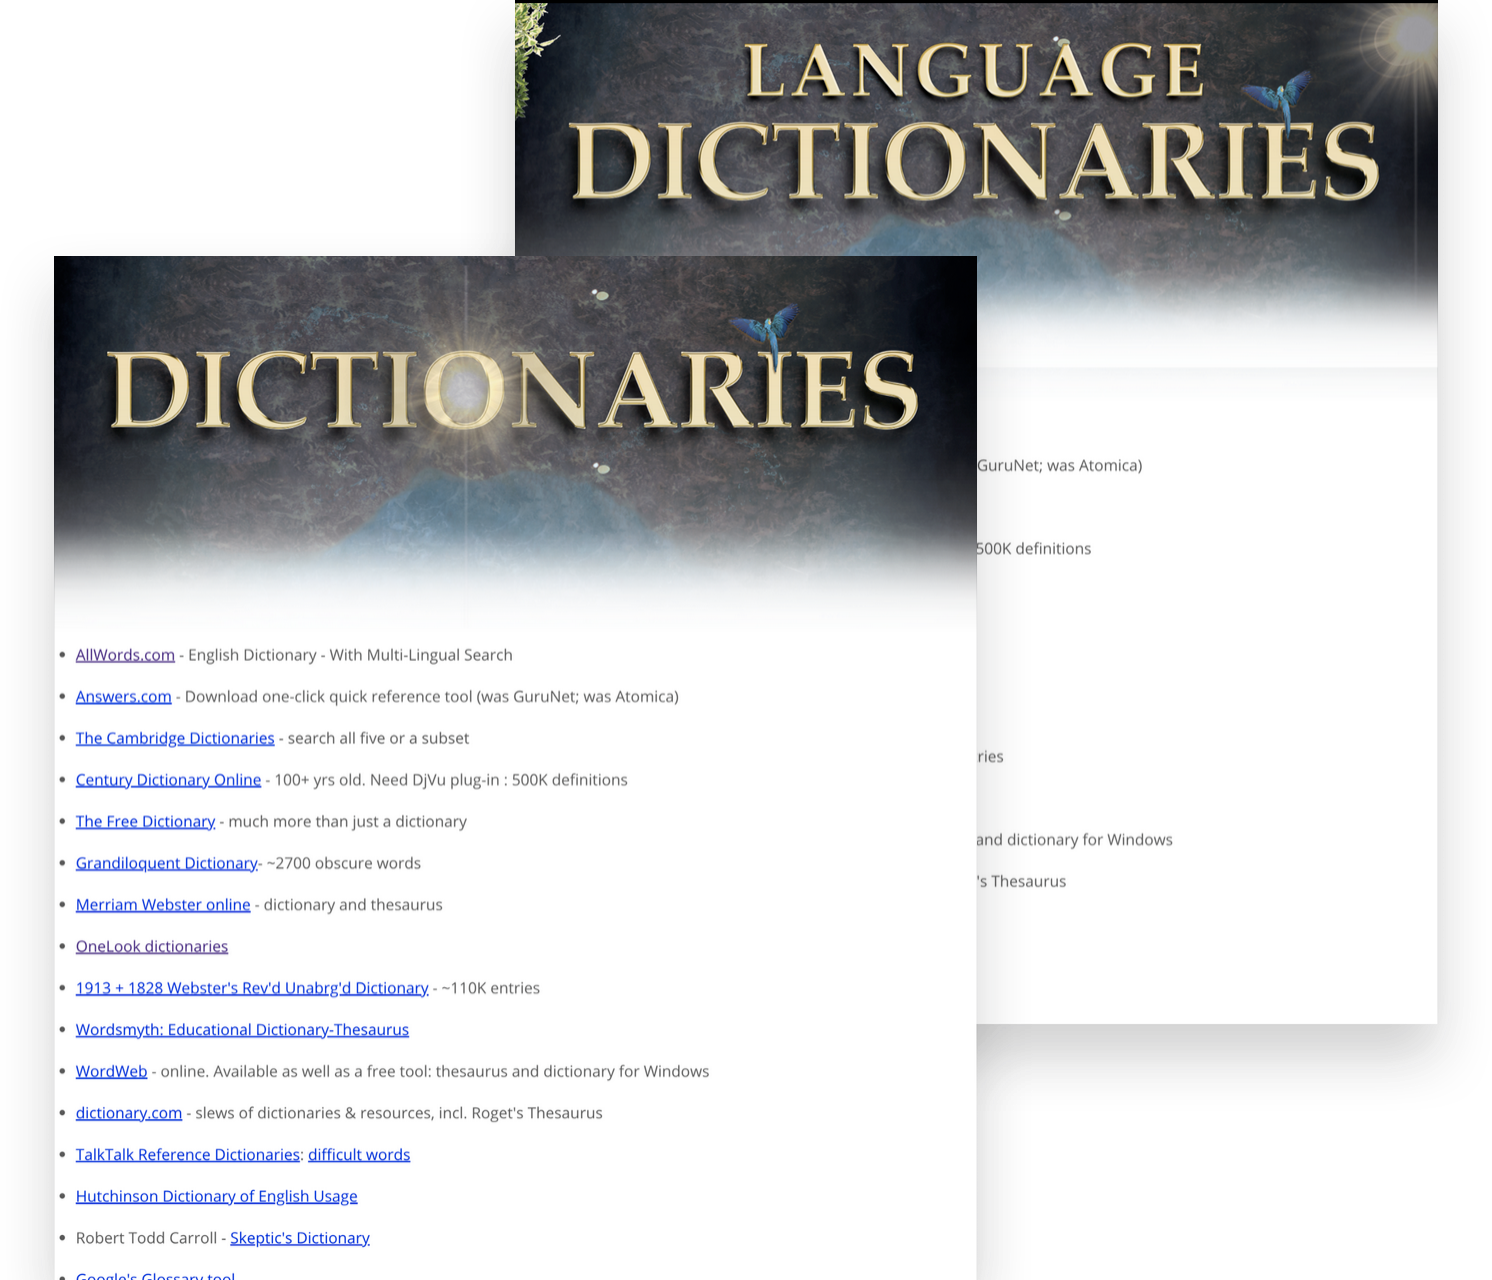Click the LANGUAGE heading in the back banner
Viewport: 1492px width, 1280px height.
[x=975, y=72]
